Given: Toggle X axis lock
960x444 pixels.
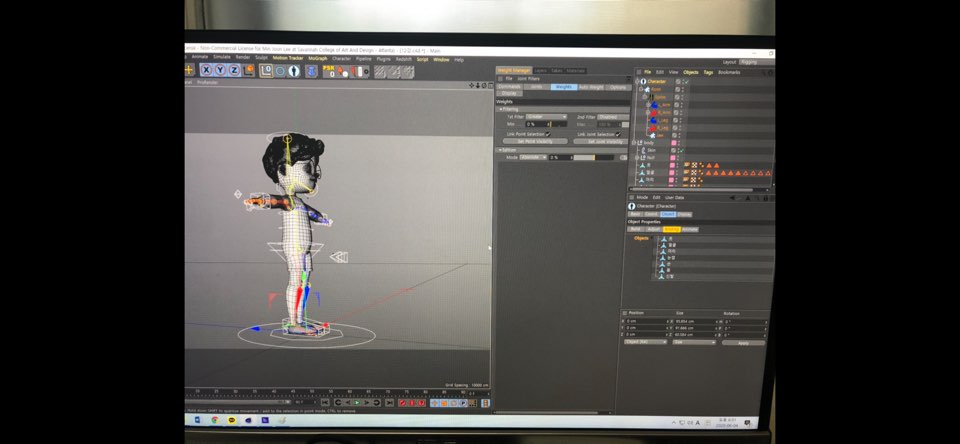Looking at the screenshot, I should click(206, 70).
